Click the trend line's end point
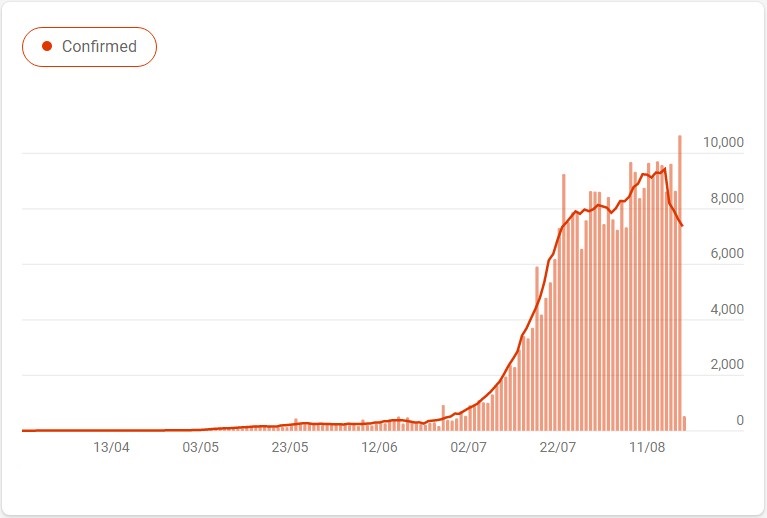Viewport: 767px width, 518px height. [x=682, y=225]
